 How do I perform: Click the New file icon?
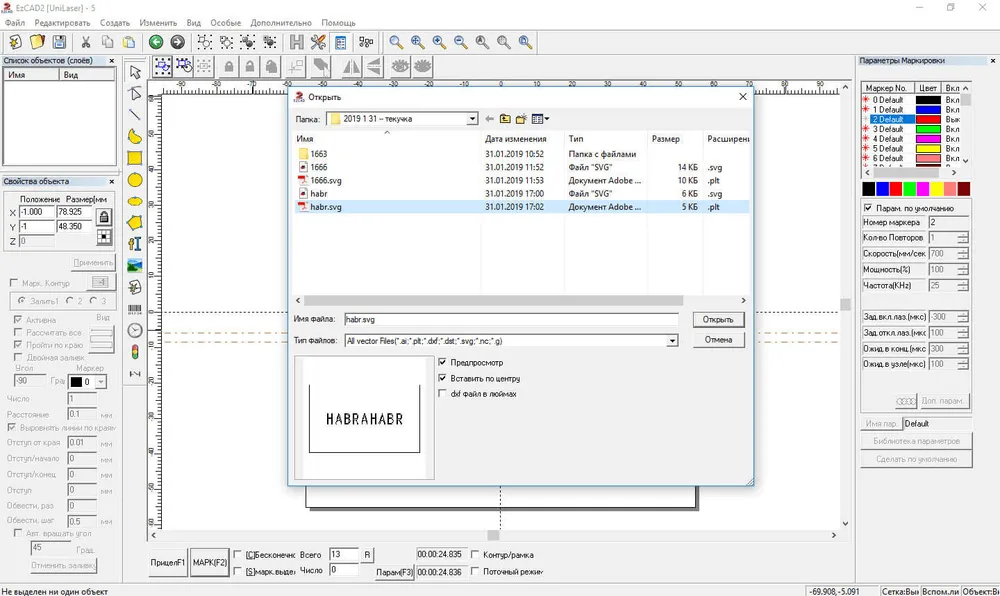click(15, 42)
